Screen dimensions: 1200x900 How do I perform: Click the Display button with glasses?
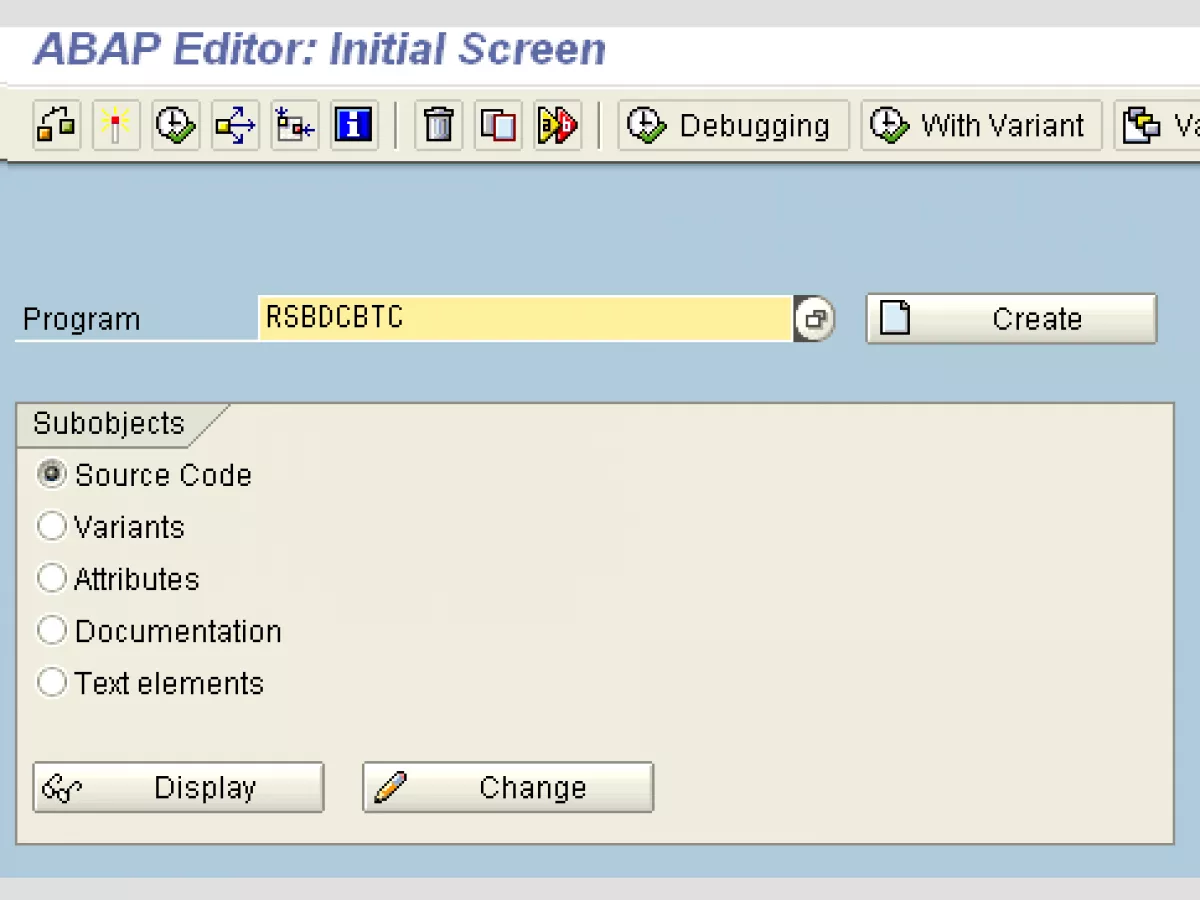coord(178,787)
